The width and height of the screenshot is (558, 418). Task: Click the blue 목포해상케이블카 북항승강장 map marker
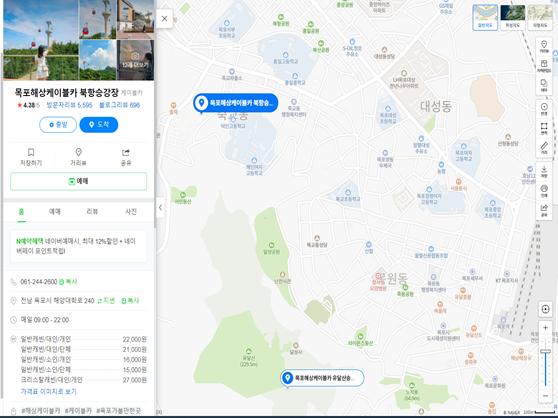coord(236,103)
